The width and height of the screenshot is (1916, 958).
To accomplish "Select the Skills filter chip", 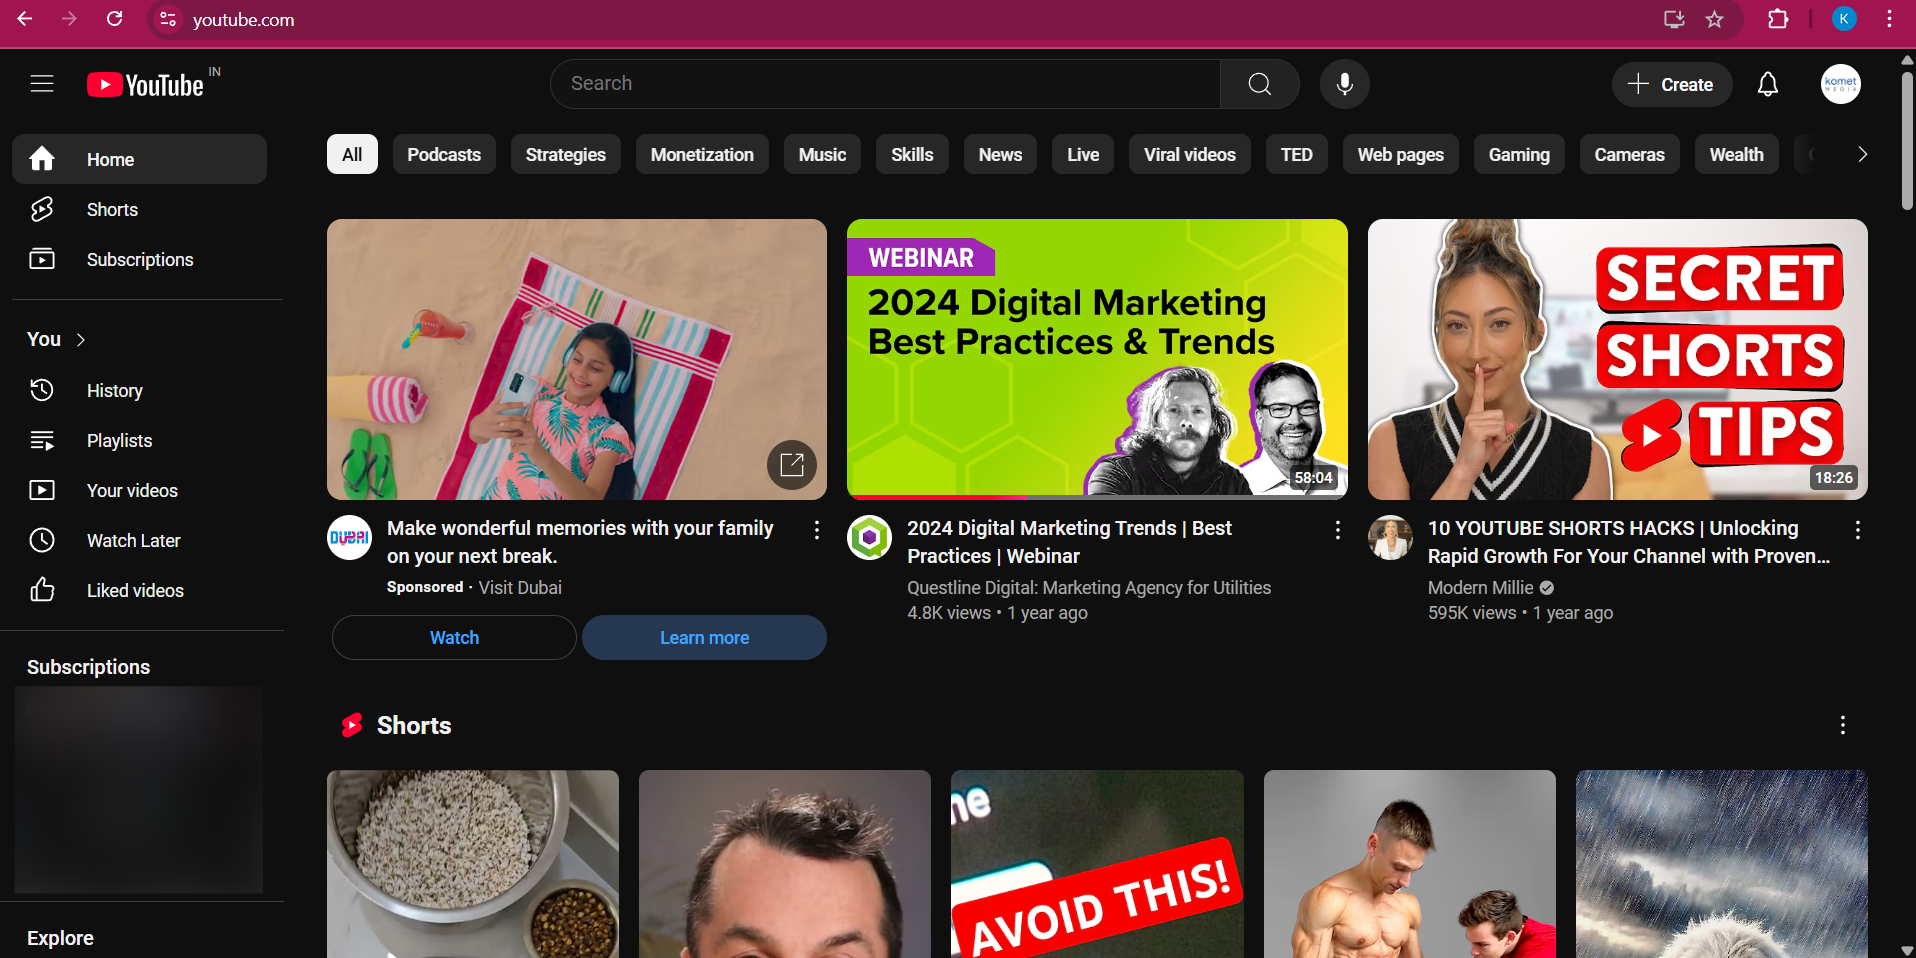I will tap(912, 154).
